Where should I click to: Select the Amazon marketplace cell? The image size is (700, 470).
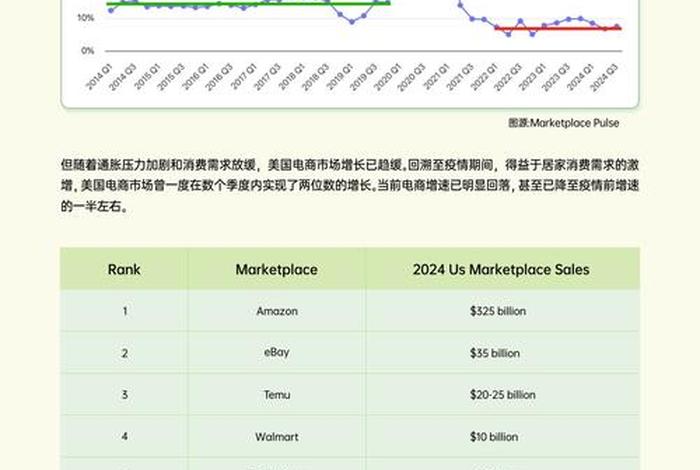pyautogui.click(x=277, y=311)
